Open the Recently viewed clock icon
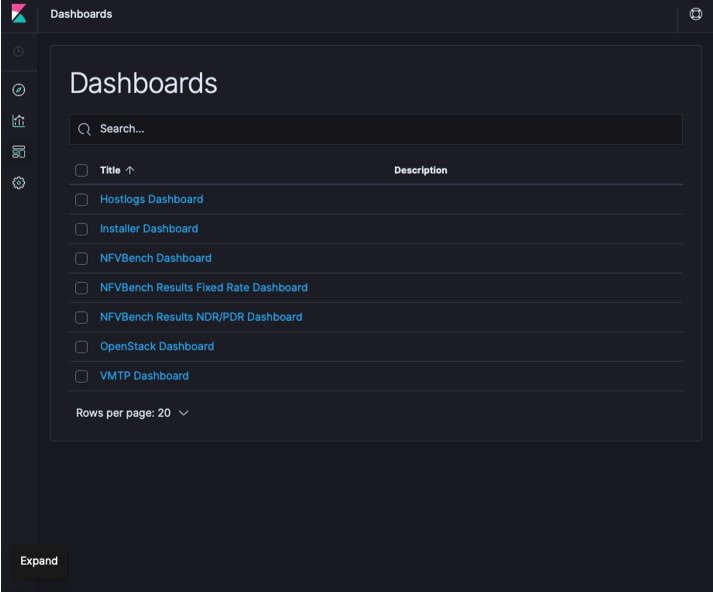713x592 pixels. click(x=18, y=52)
